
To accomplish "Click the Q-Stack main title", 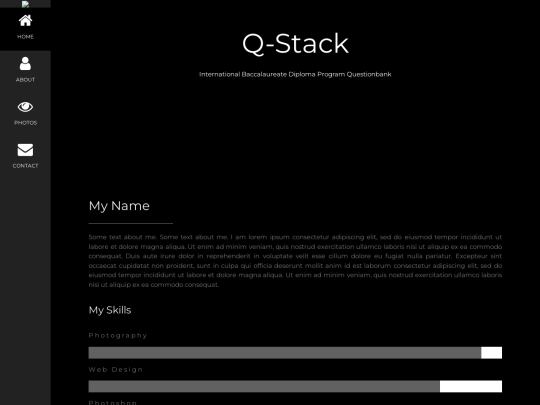I will click(x=295, y=44).
